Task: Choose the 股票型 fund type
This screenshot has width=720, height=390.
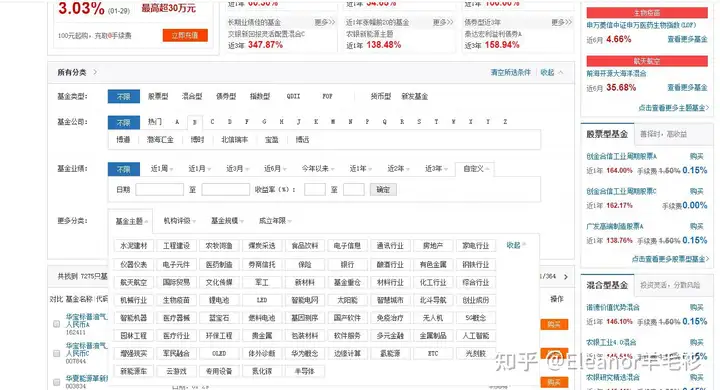Action: (x=158, y=96)
